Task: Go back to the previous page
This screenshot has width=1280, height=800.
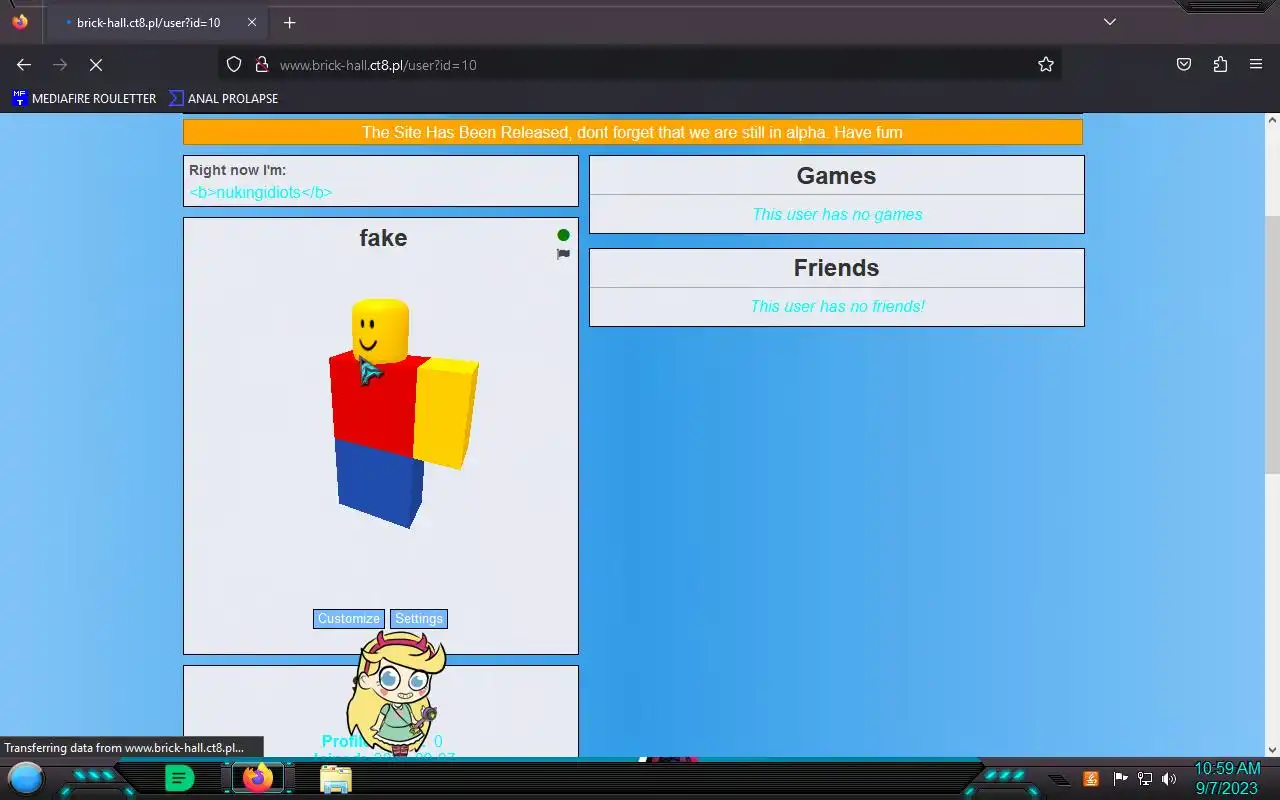Action: (24, 64)
